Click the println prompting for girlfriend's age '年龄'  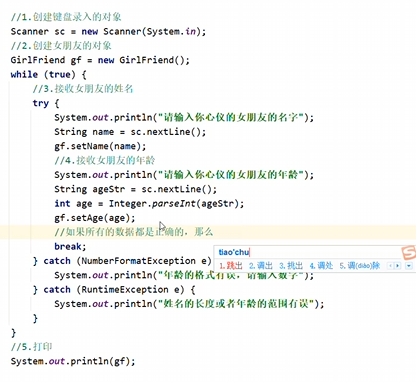coord(184,175)
